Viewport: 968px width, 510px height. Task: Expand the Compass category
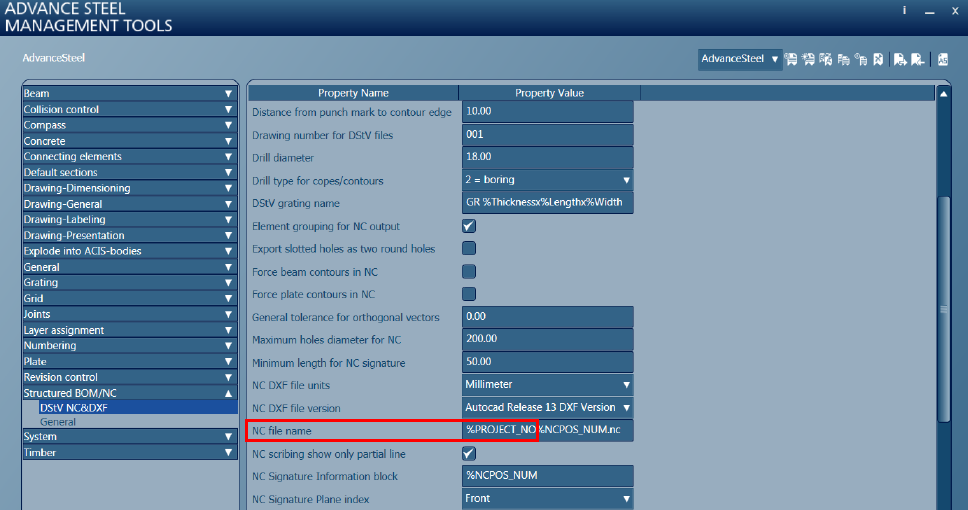pos(130,125)
